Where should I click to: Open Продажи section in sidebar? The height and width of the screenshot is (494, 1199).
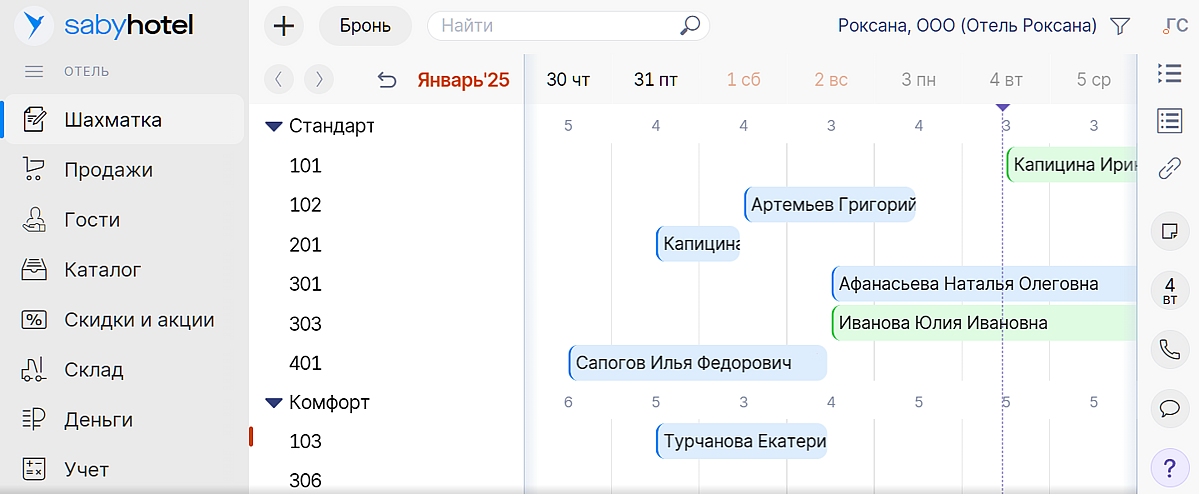coord(108,170)
